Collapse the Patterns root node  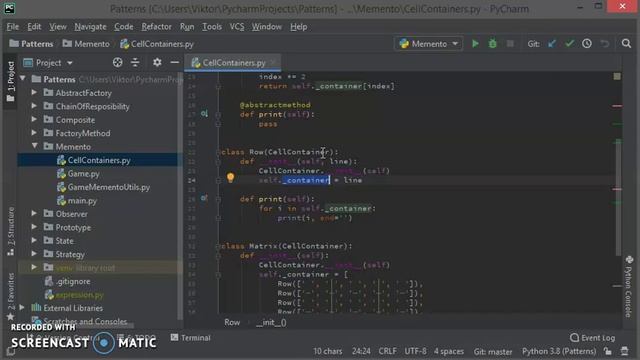click(23, 78)
